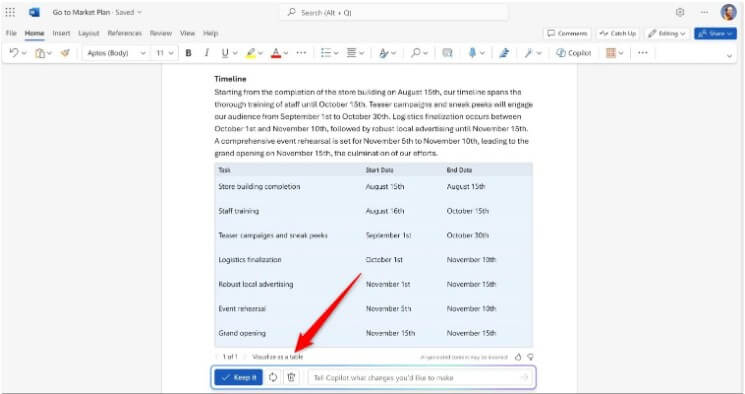Click the Paste clipboard icon
Screen dimensions: 745x394
click(x=40, y=53)
